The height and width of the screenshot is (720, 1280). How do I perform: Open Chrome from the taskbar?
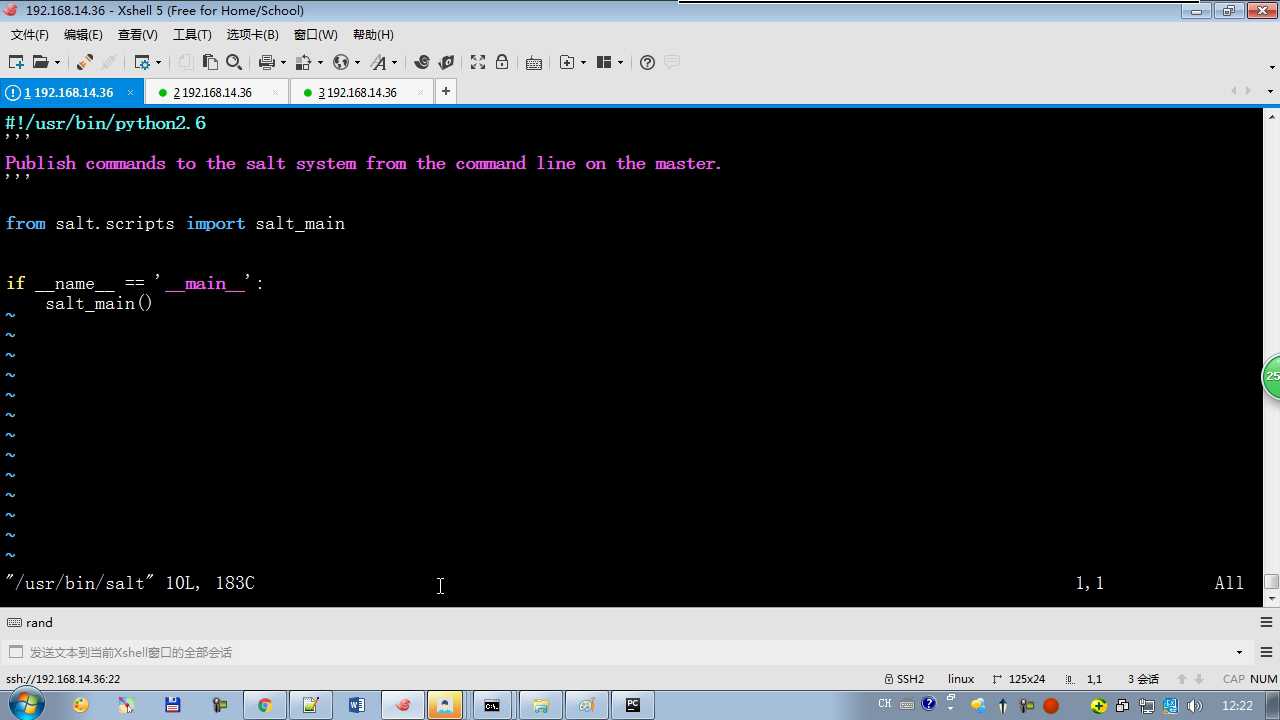click(264, 705)
